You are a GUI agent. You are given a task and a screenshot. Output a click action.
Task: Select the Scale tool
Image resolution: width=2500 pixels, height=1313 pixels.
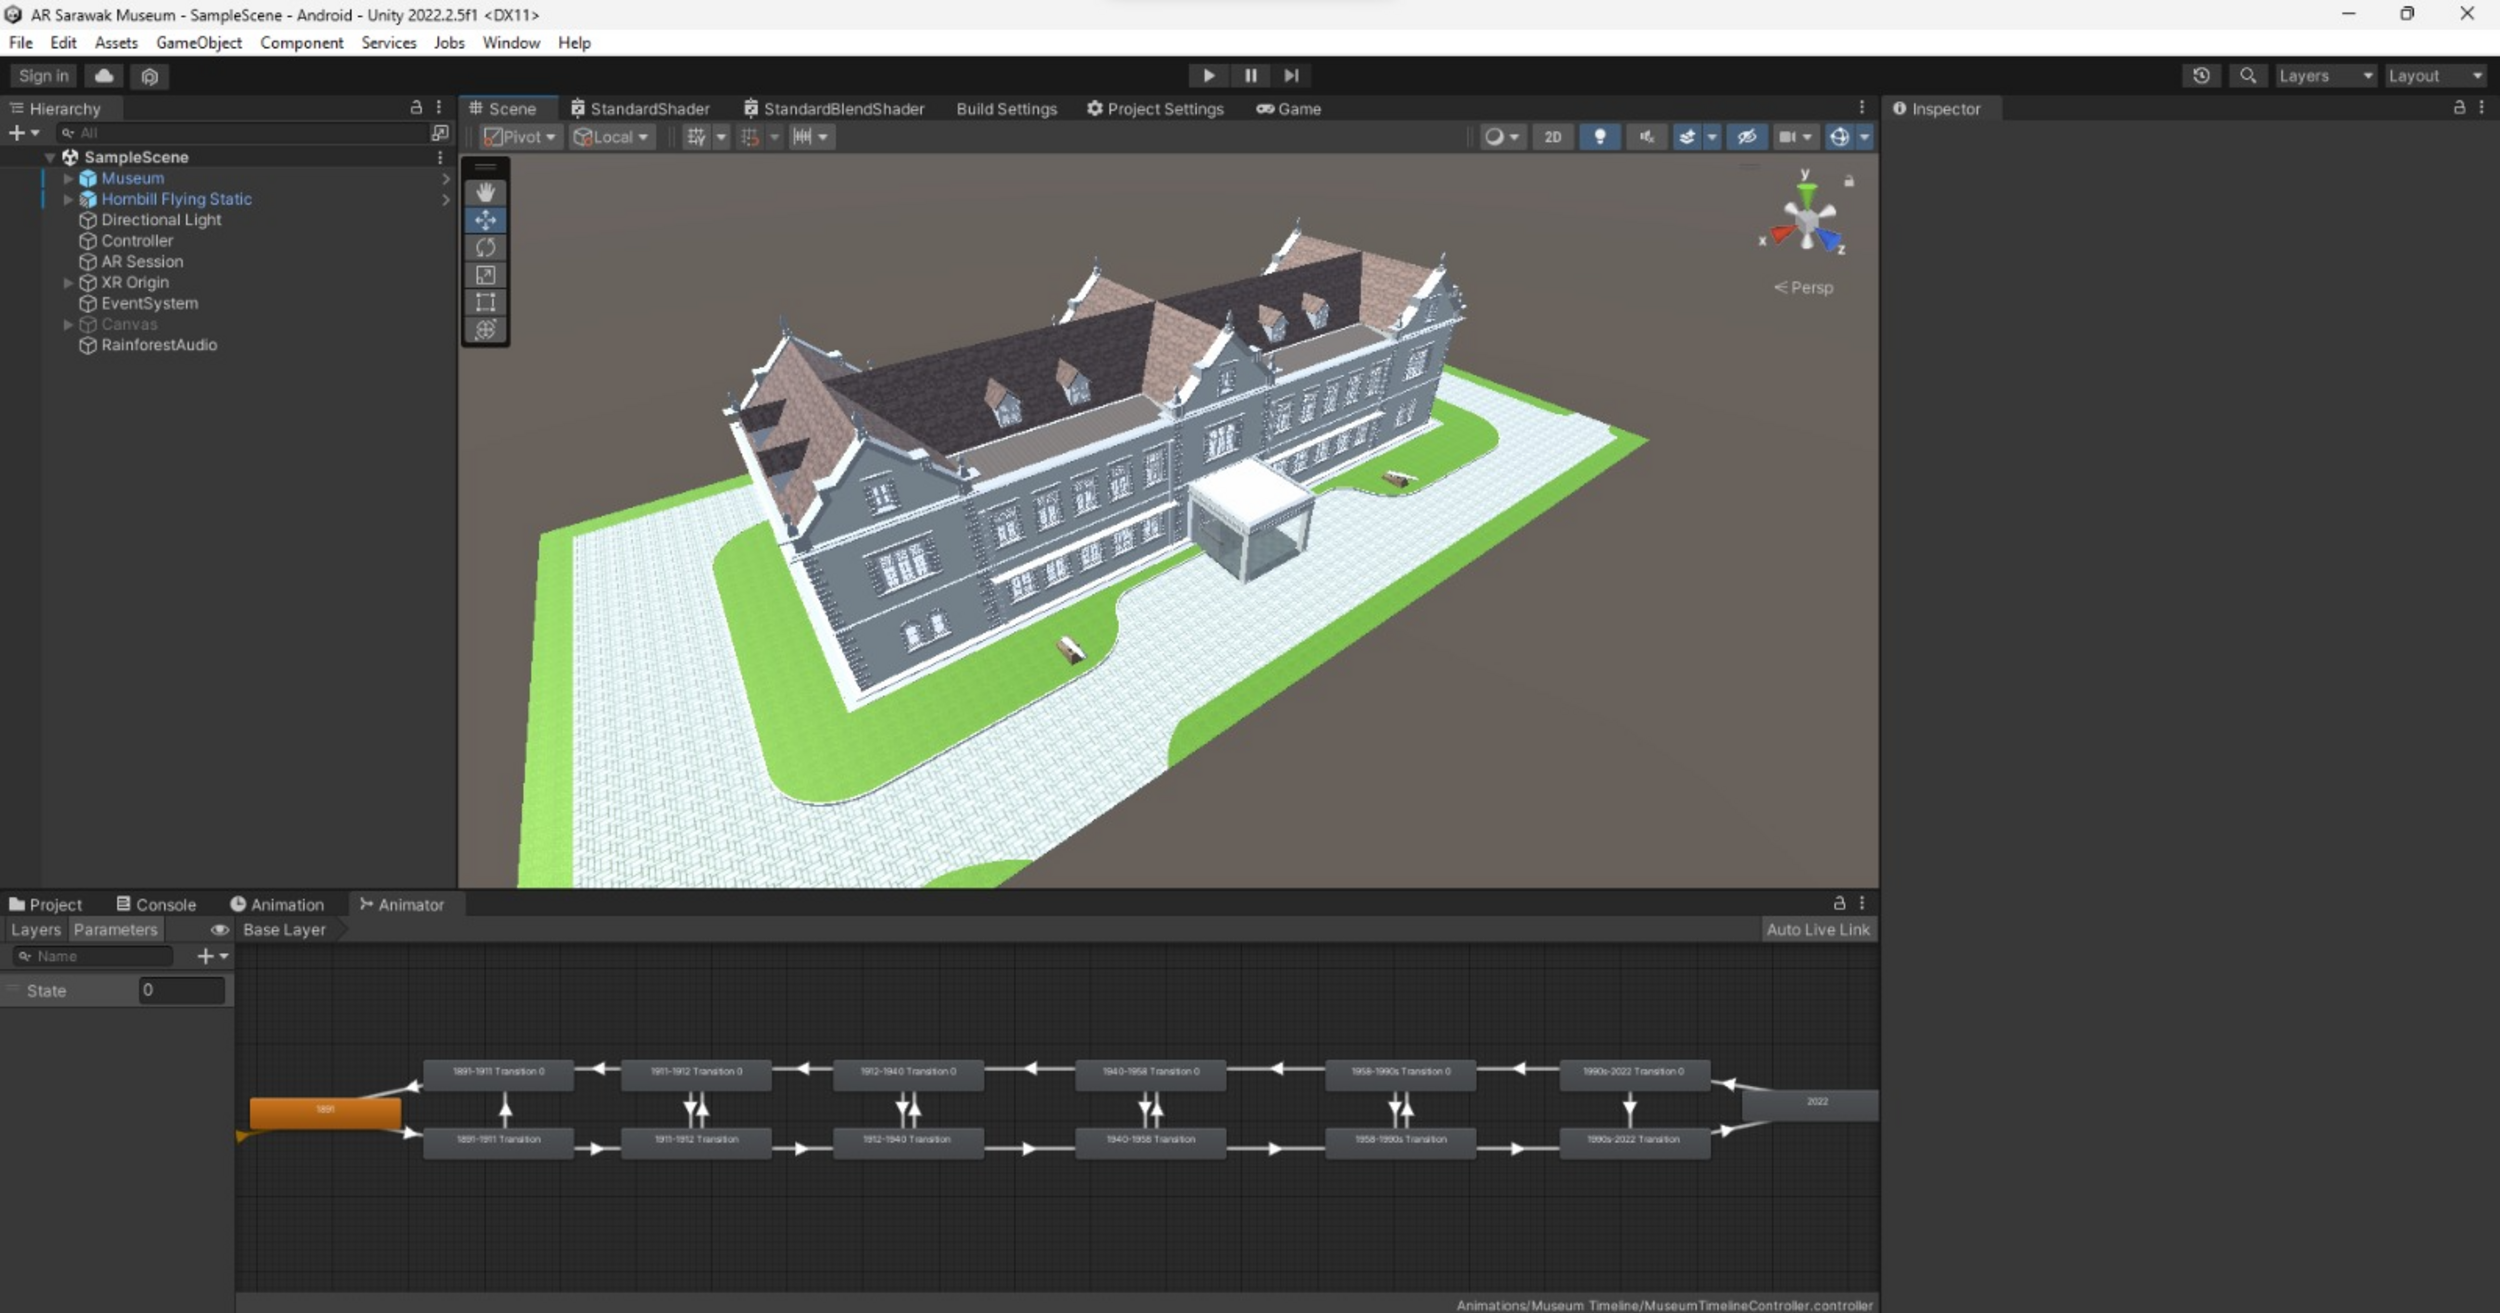[x=485, y=275]
